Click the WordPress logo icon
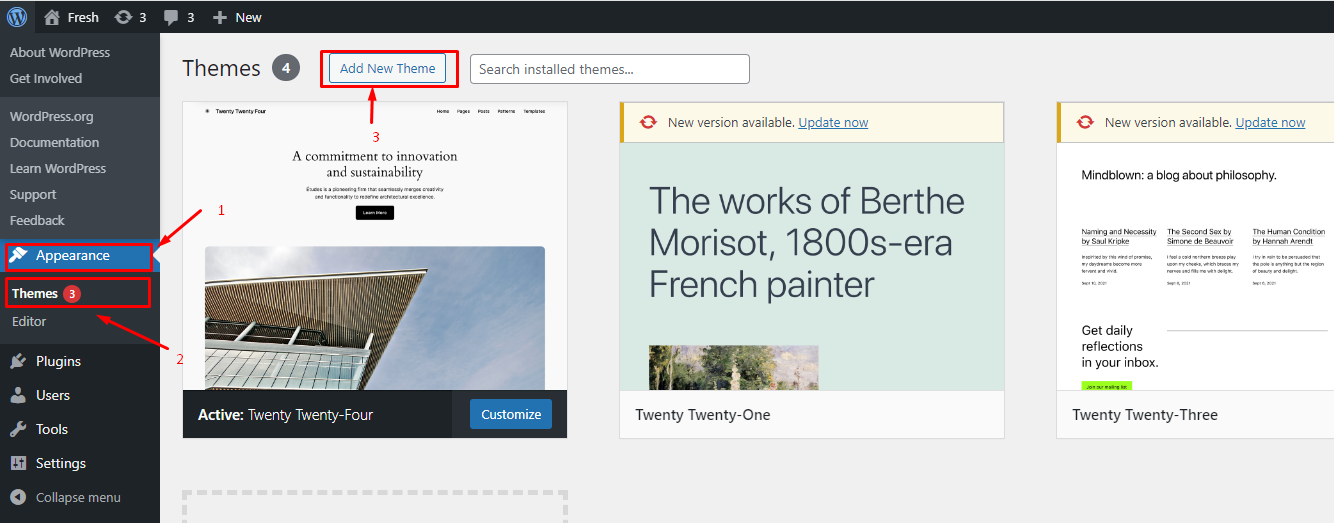This screenshot has width=1334, height=523. tap(17, 17)
